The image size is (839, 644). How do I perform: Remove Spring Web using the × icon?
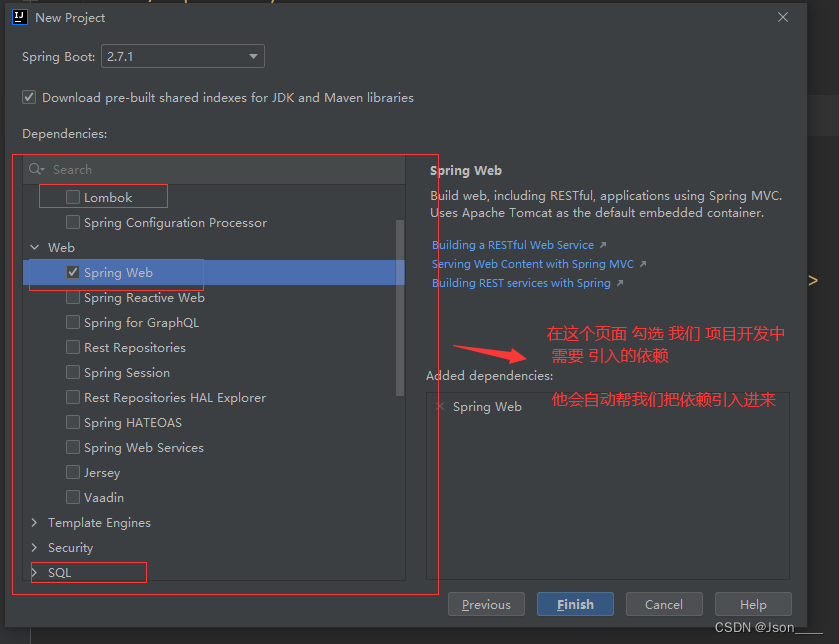[440, 406]
